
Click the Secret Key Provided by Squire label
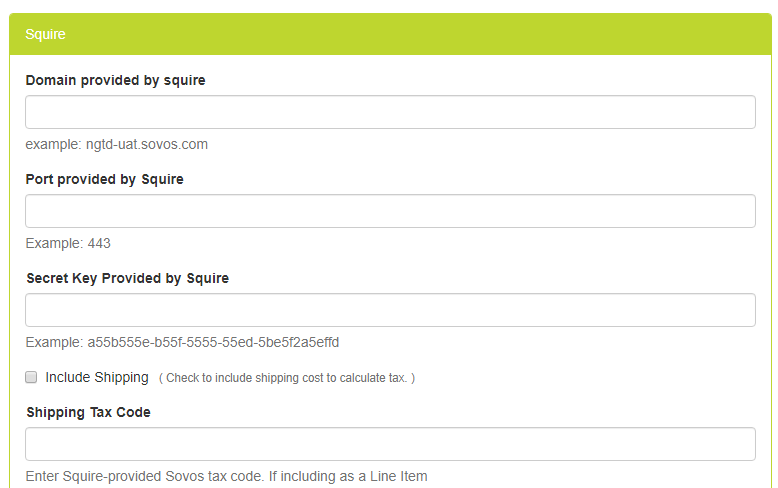click(127, 278)
